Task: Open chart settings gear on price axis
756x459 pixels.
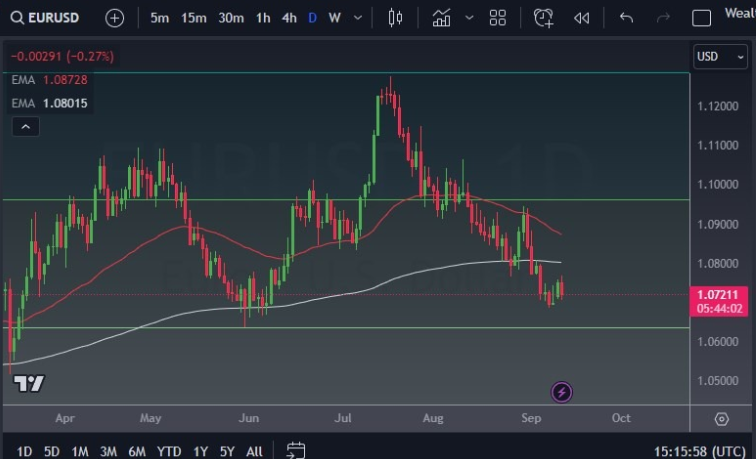Action: tap(721, 418)
